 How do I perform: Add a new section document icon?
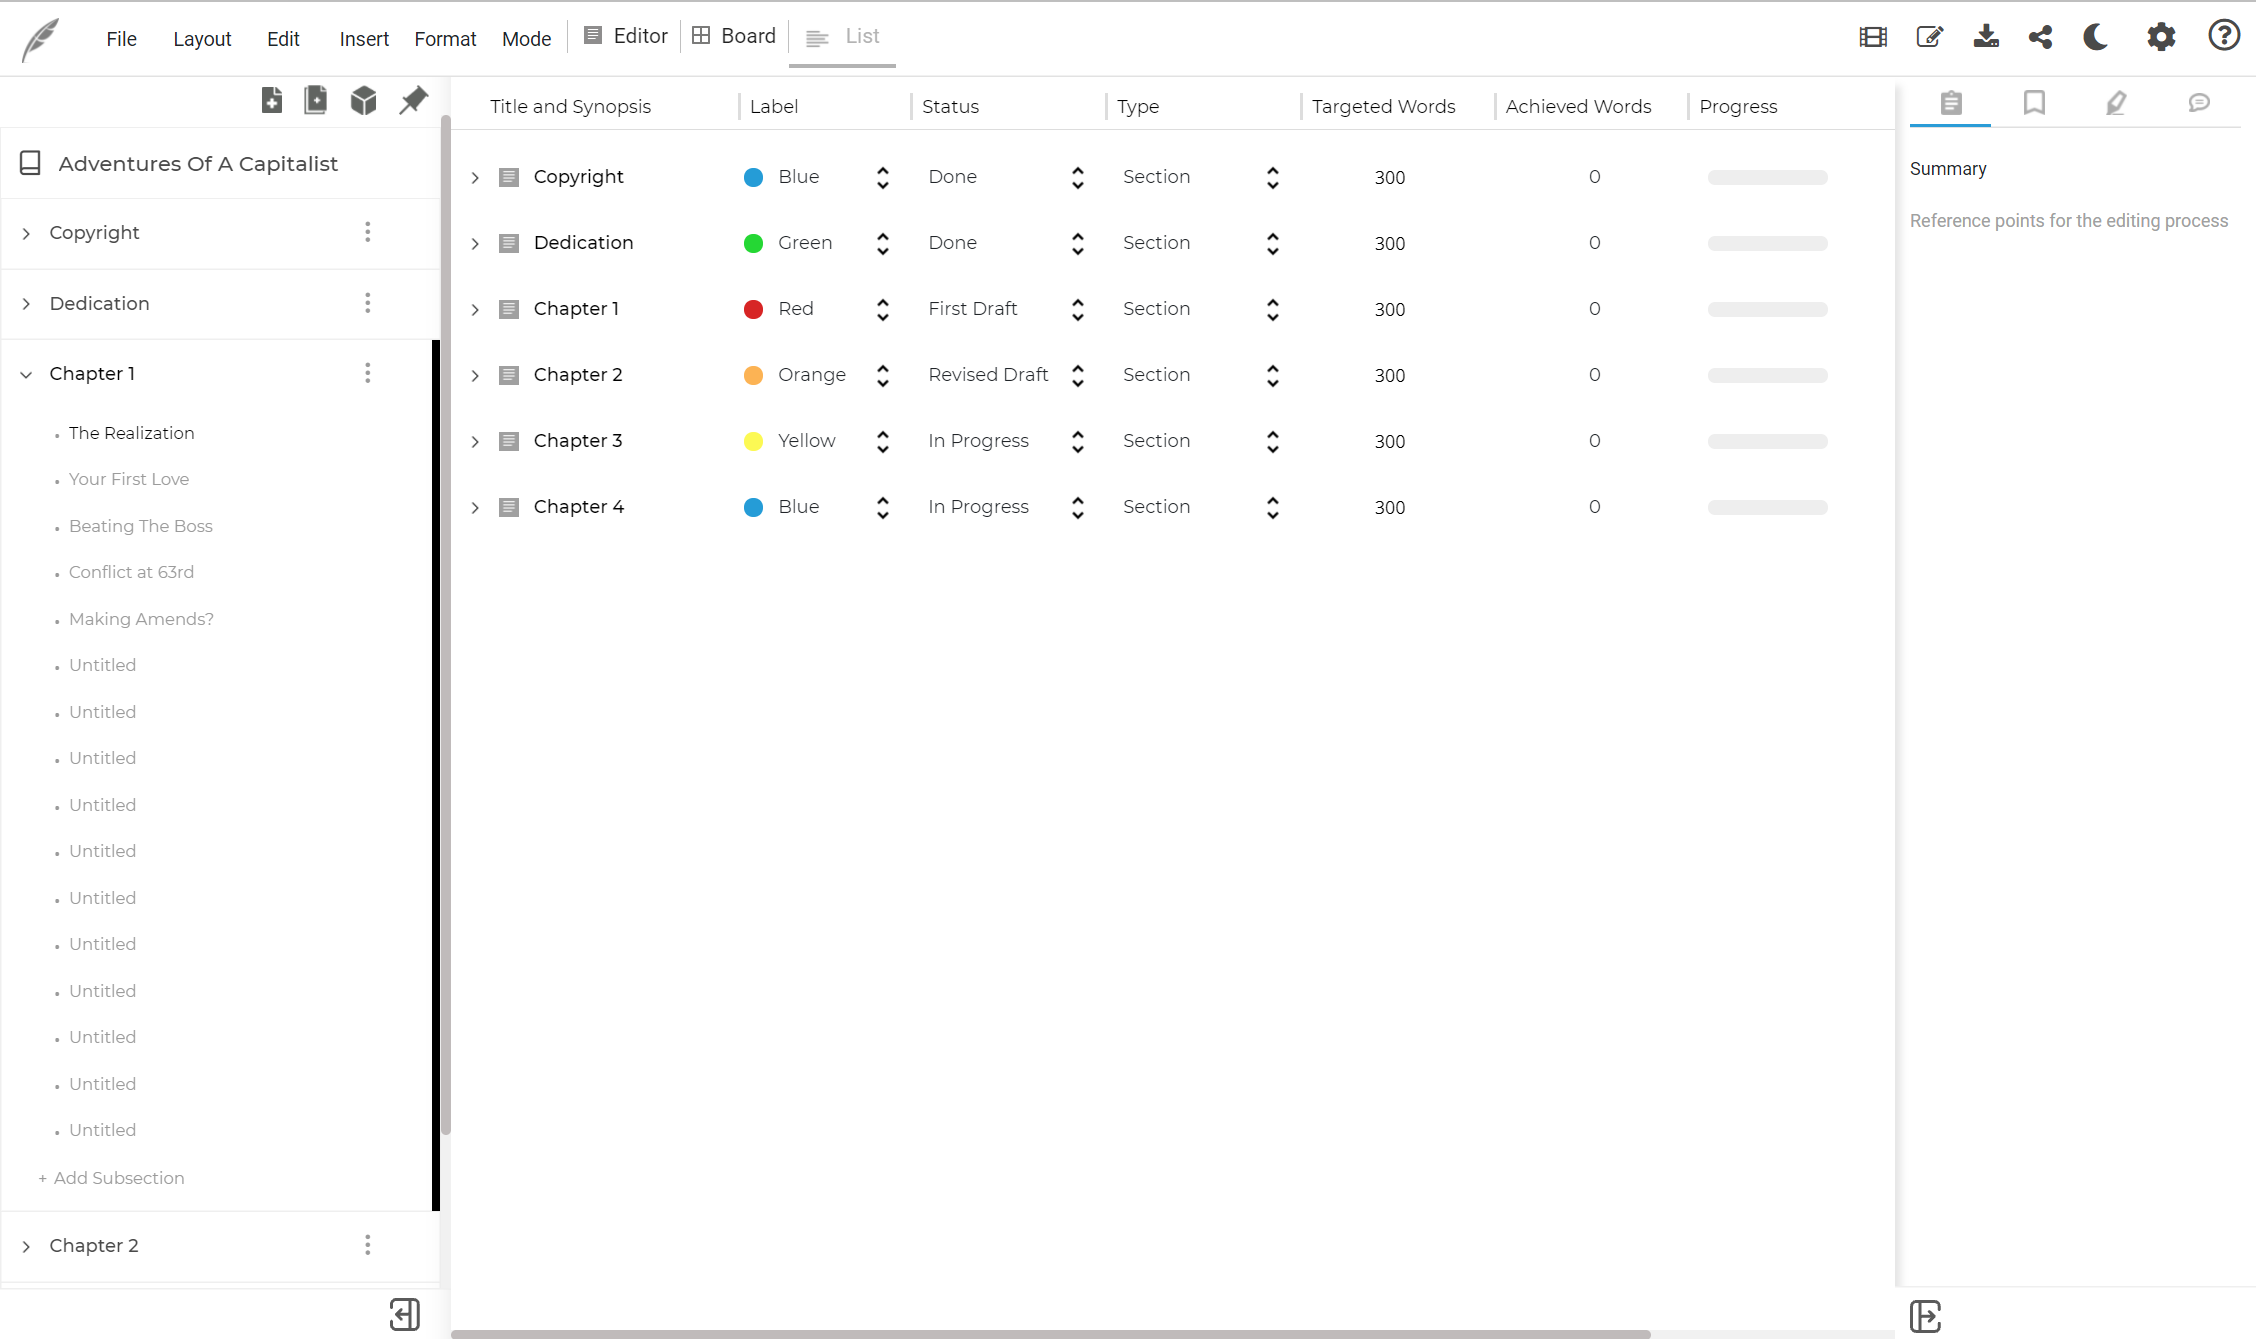coord(272,100)
